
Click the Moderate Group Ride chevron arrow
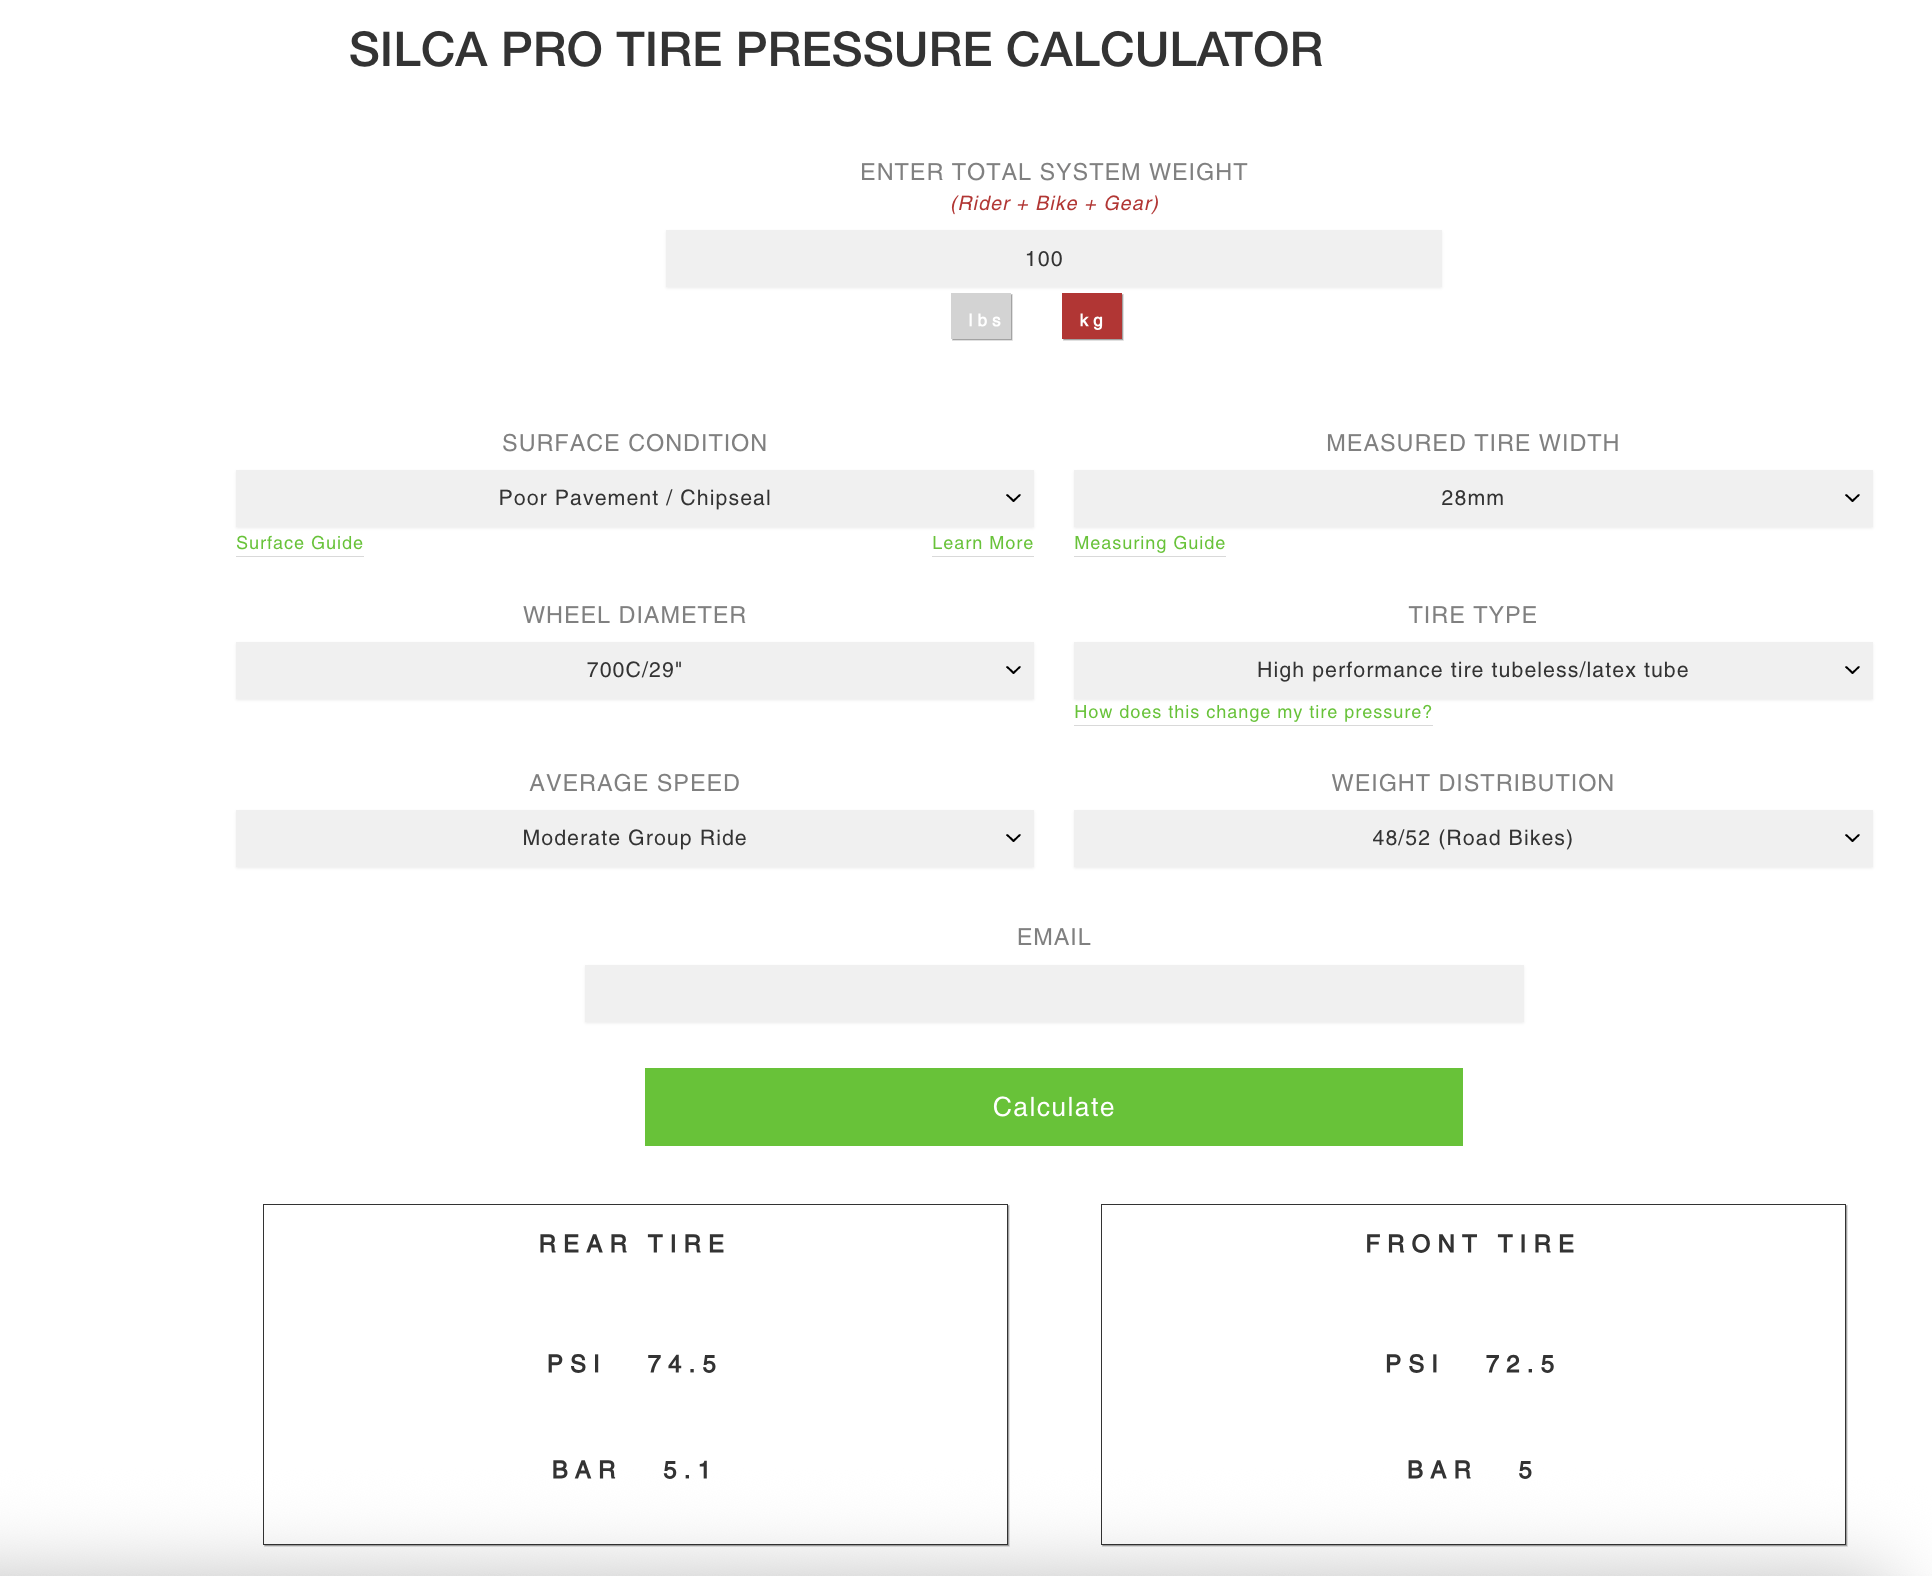pos(1013,838)
